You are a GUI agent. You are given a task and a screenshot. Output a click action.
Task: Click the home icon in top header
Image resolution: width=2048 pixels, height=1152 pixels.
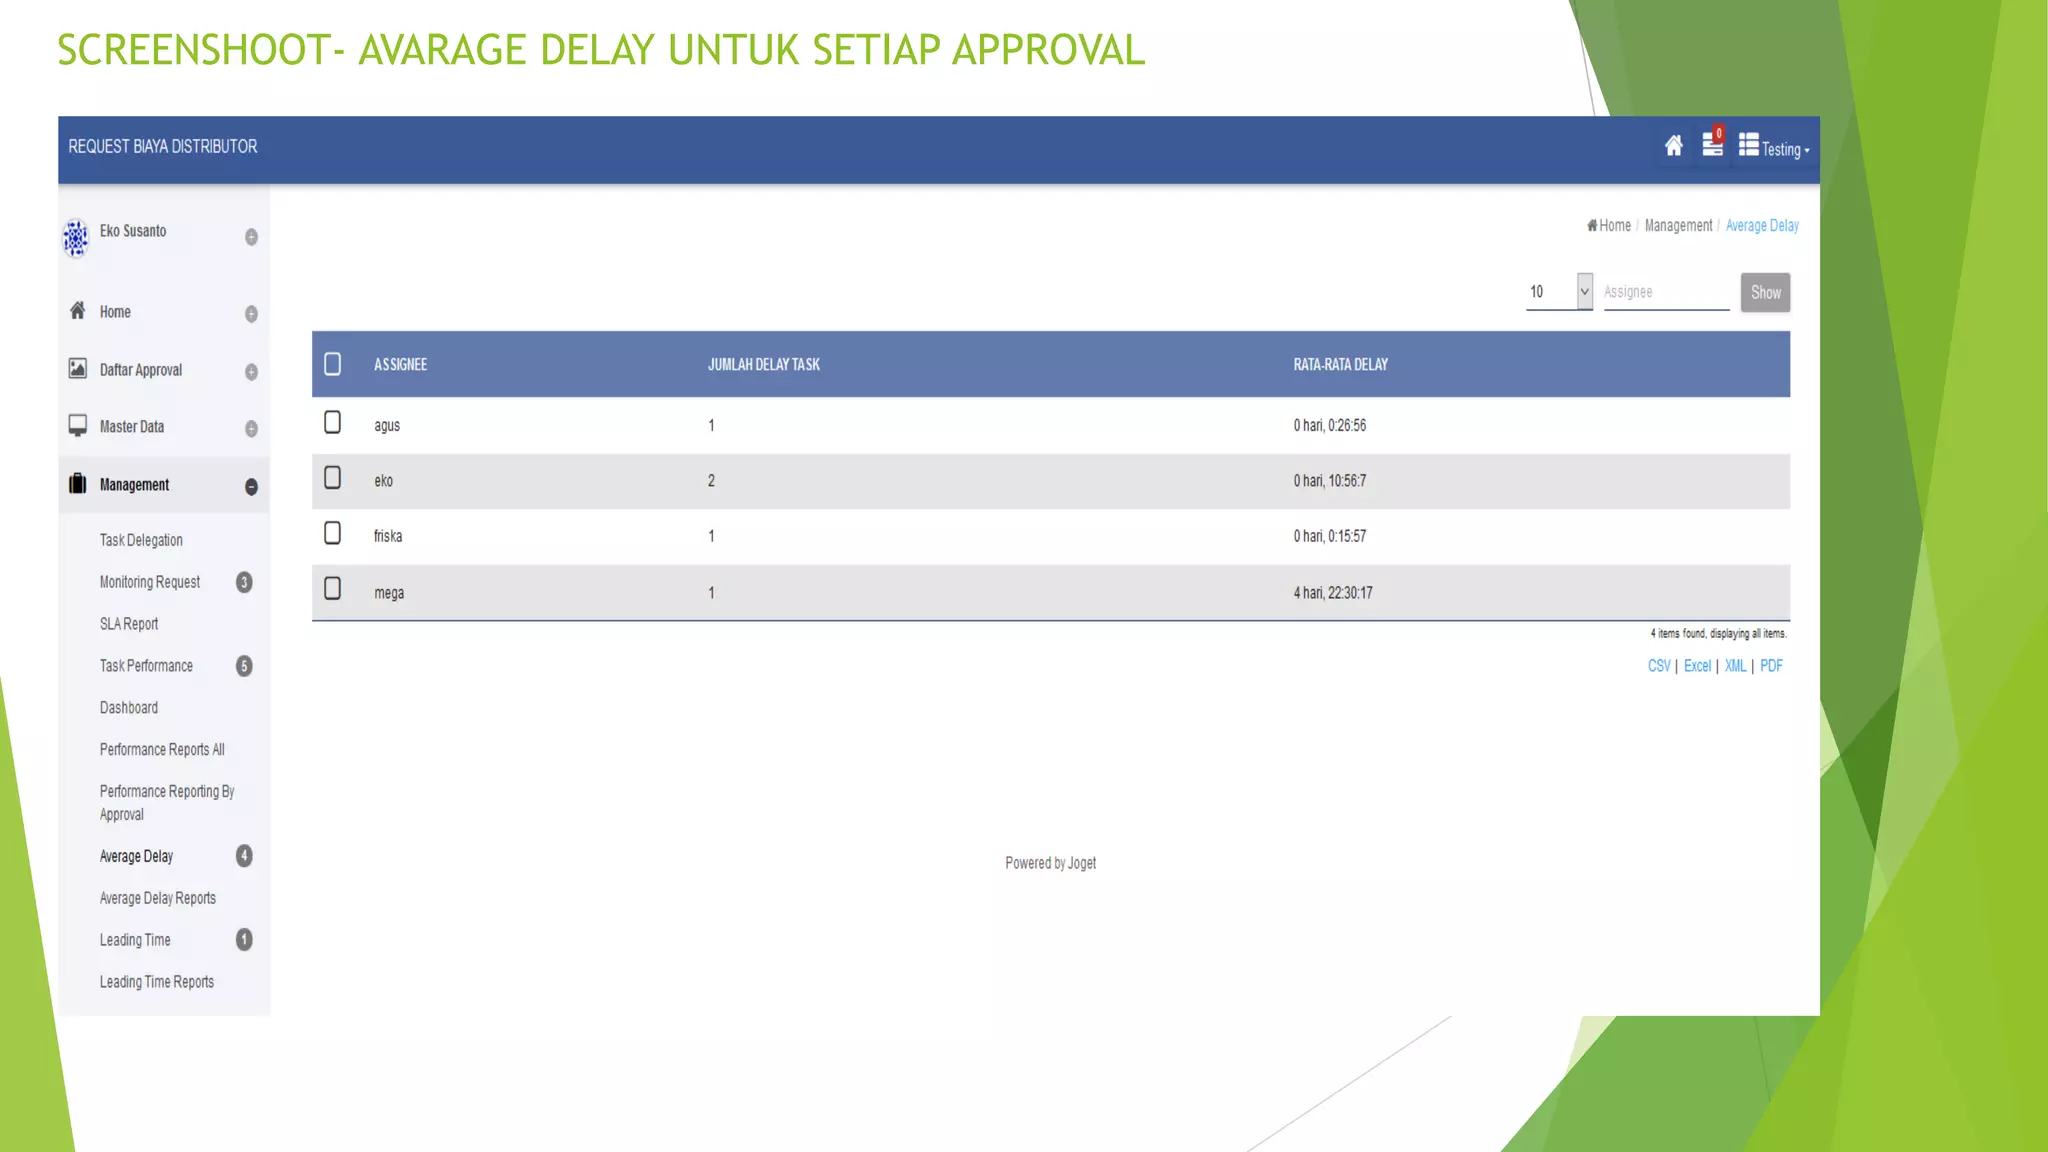pyautogui.click(x=1673, y=147)
